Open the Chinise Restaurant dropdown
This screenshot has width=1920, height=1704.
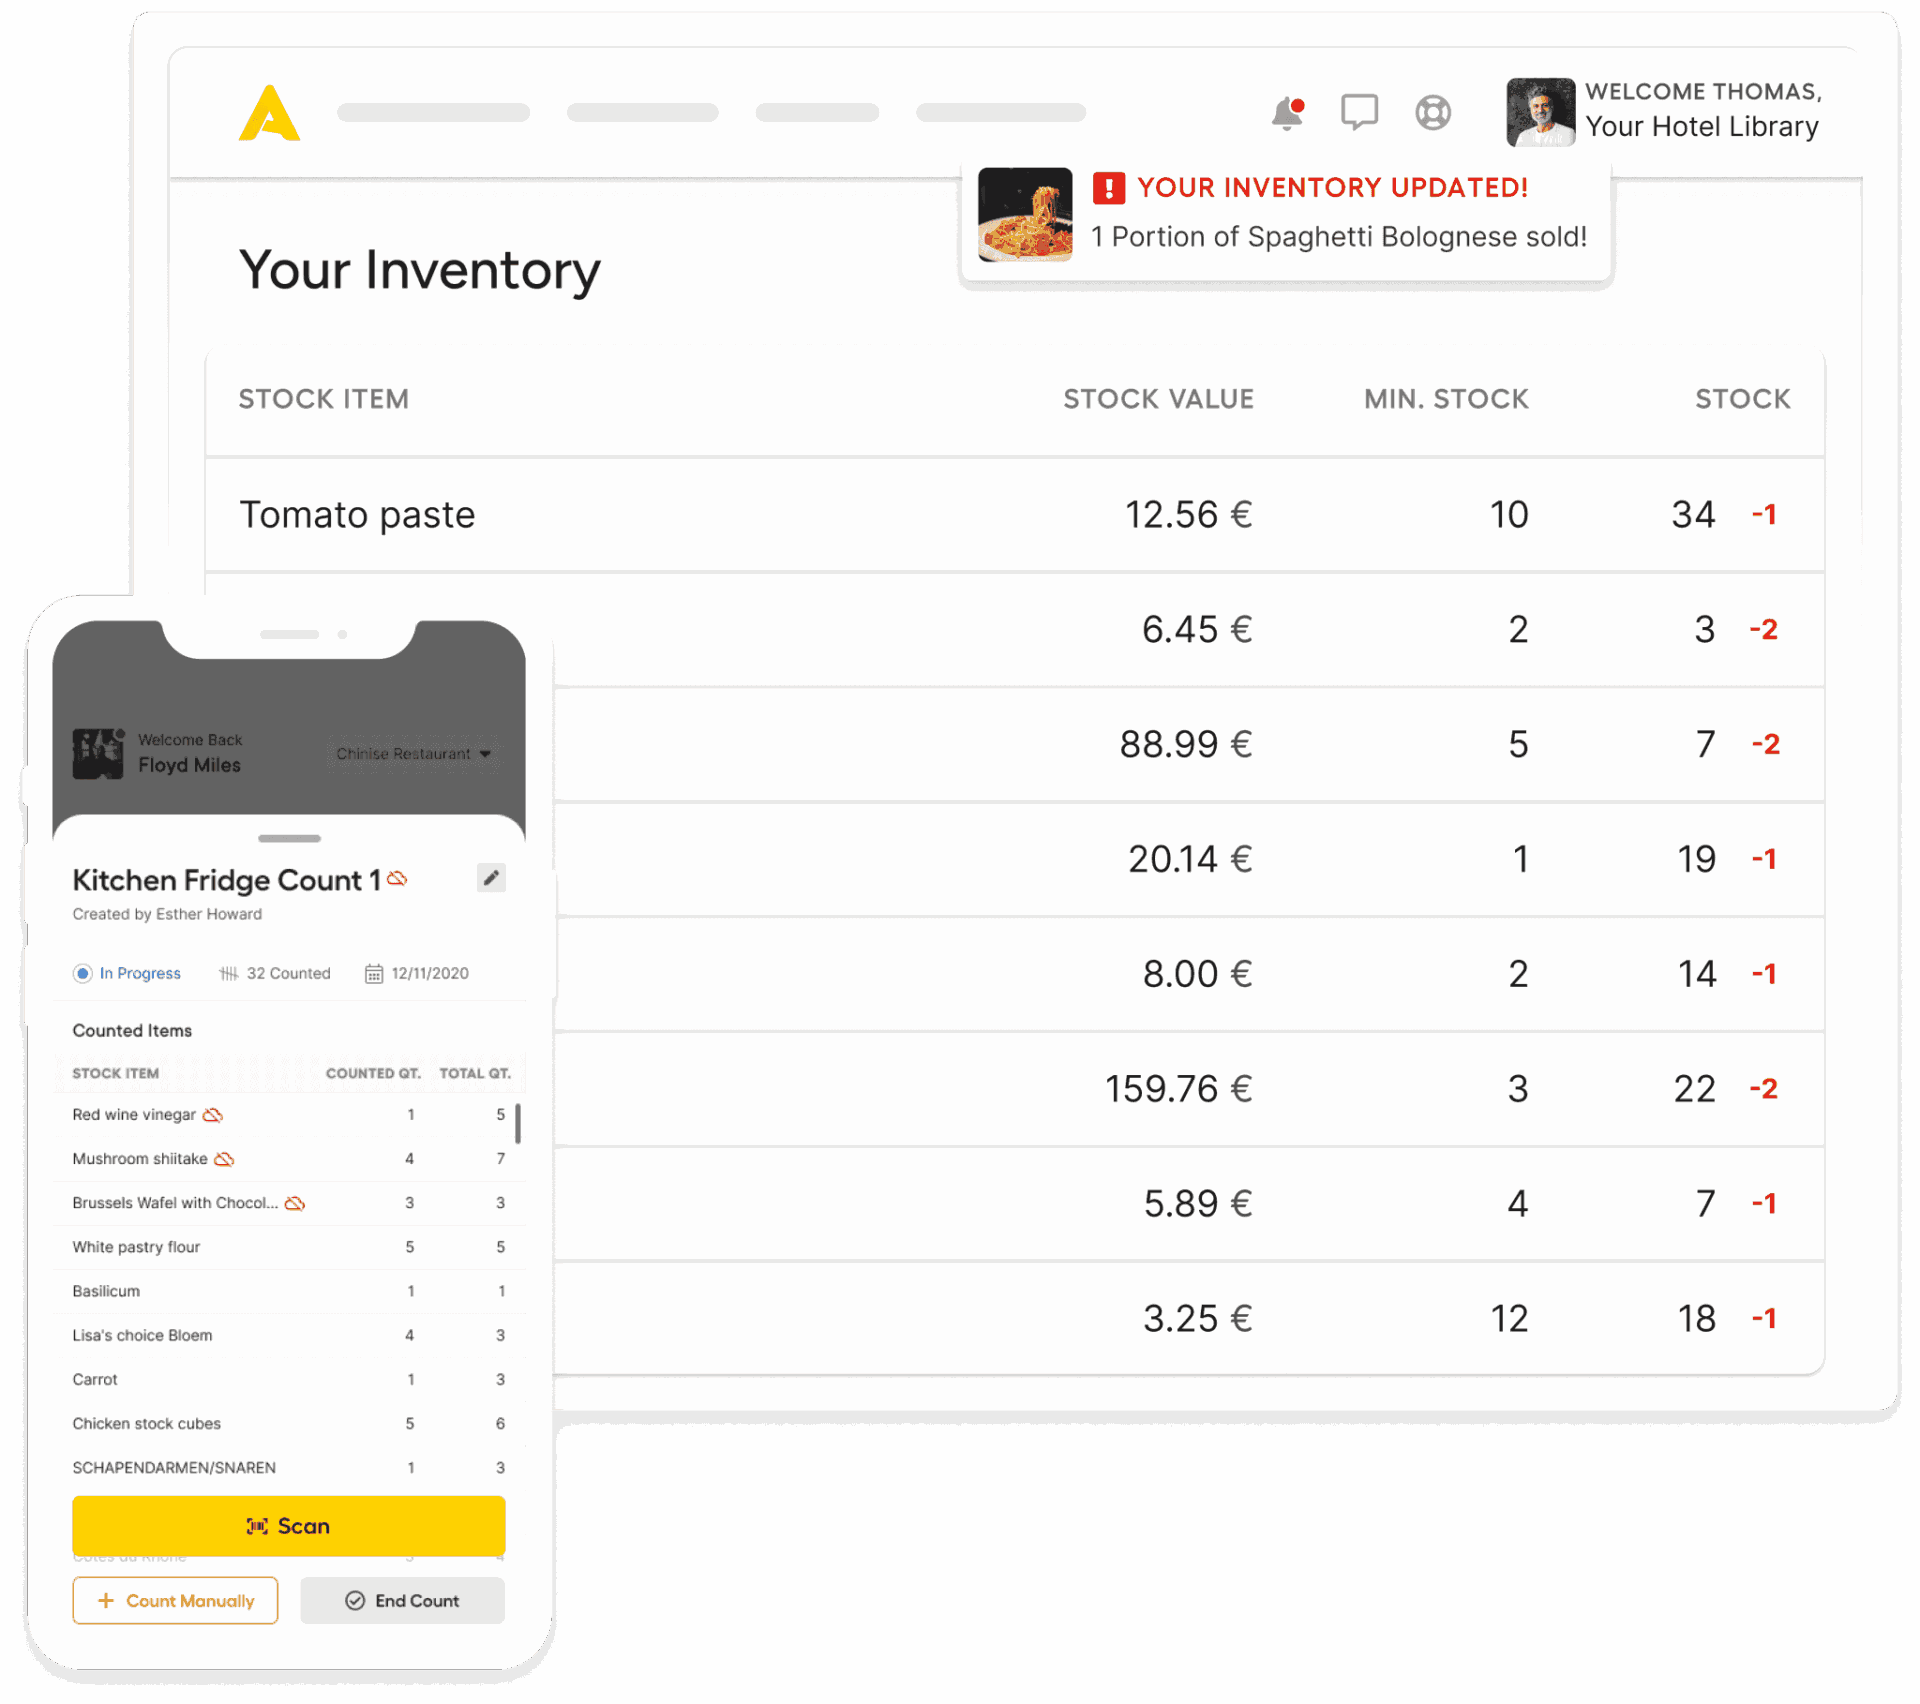coord(413,753)
